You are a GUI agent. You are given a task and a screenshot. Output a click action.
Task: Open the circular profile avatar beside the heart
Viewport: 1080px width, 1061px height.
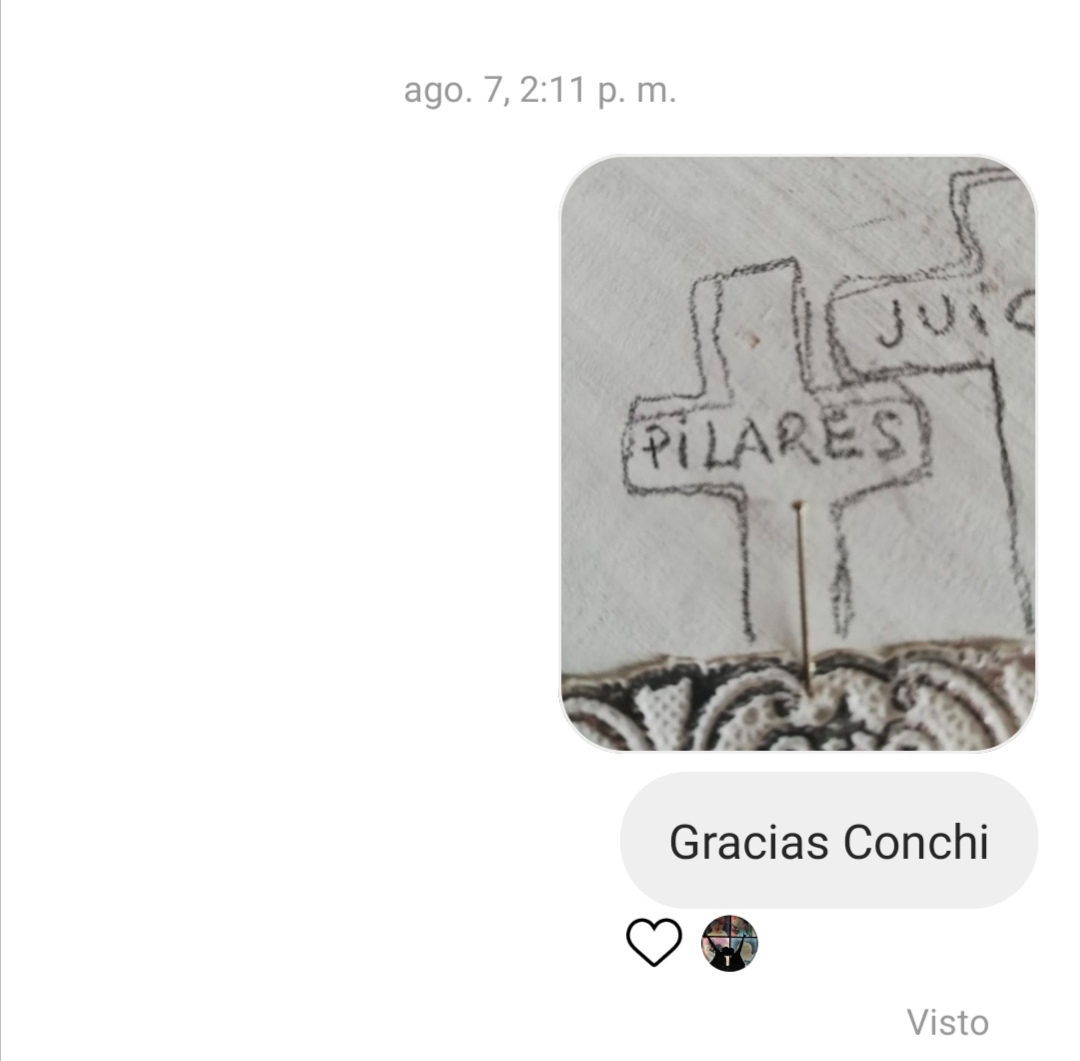coord(729,943)
